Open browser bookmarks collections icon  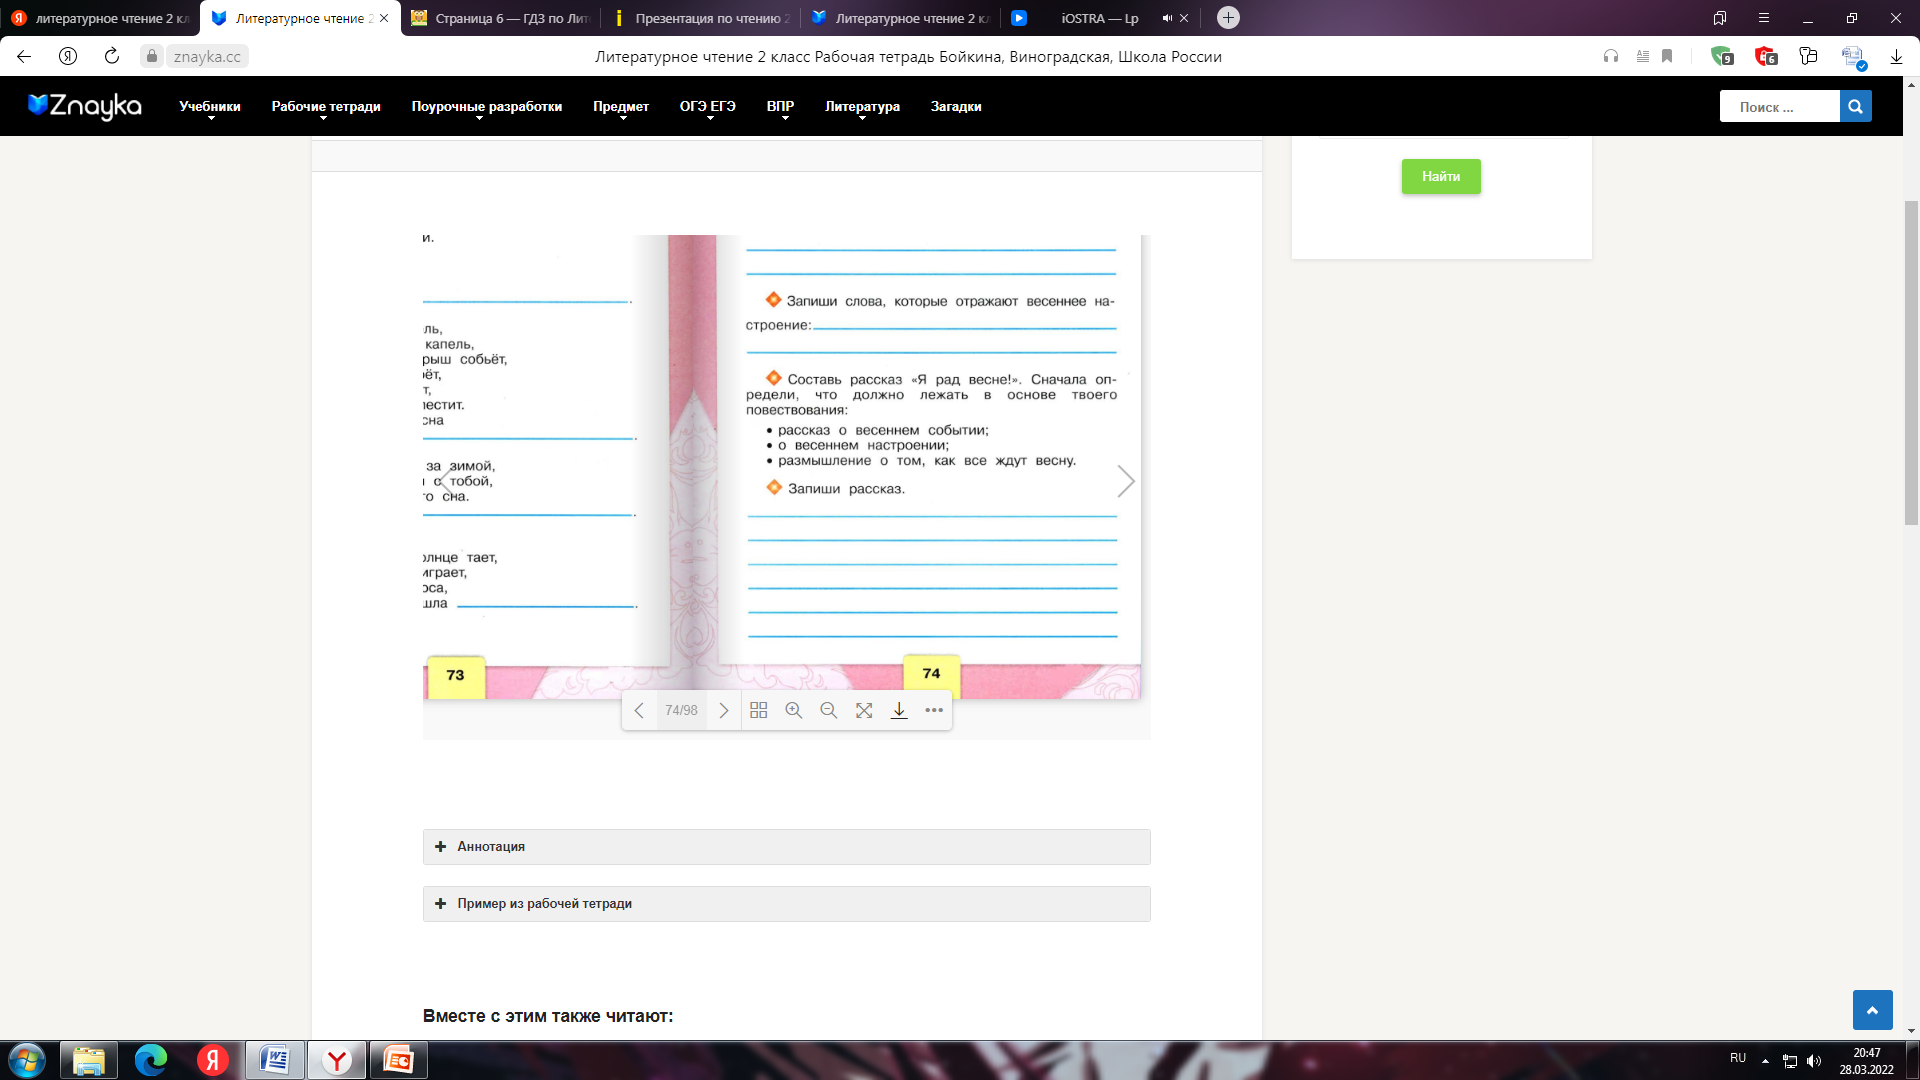pyautogui.click(x=1720, y=18)
